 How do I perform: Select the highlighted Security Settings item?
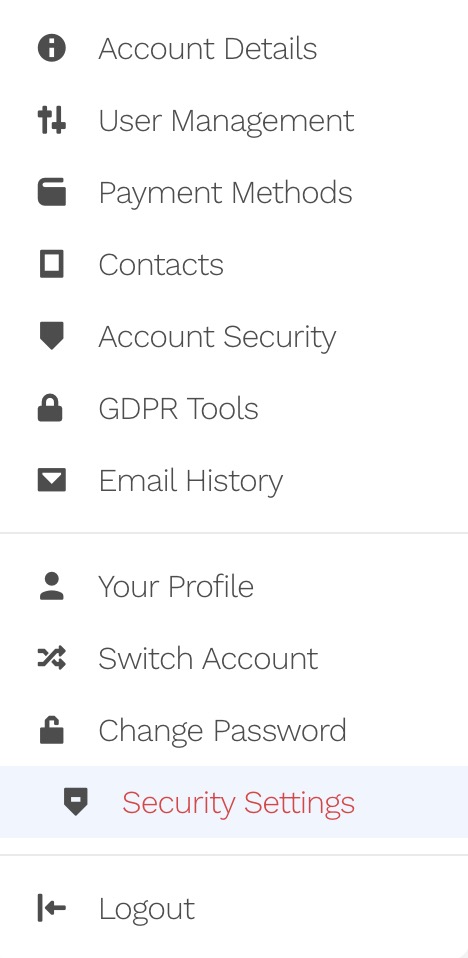click(x=234, y=802)
